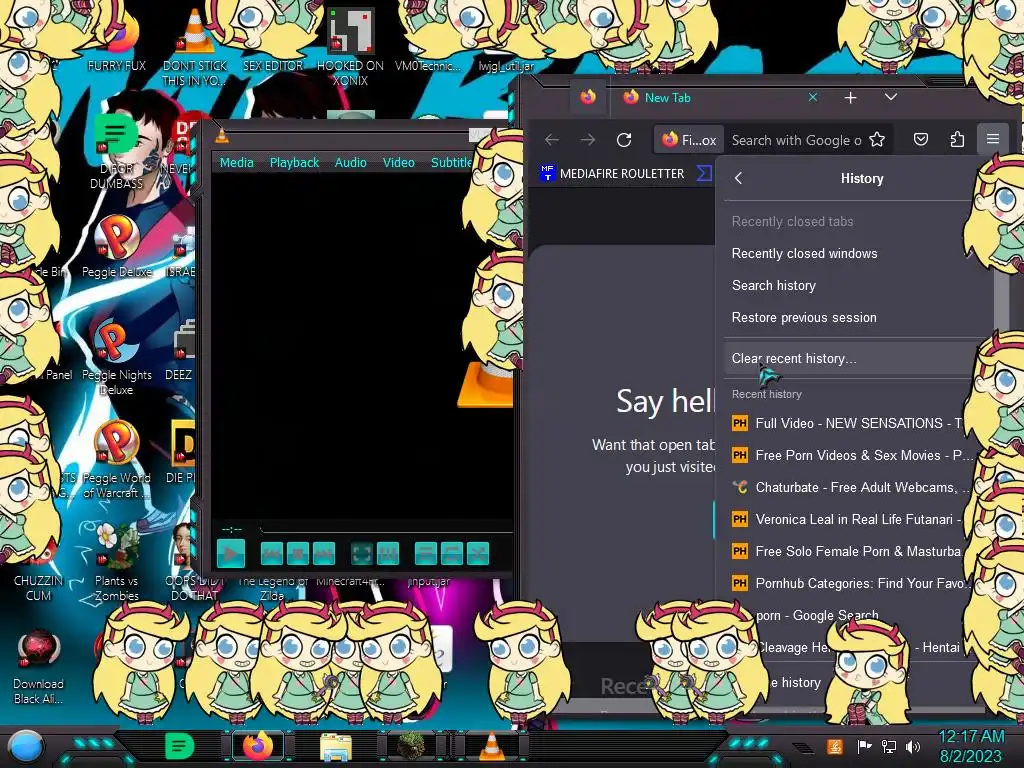
Task: Open File Explorer from taskbar
Action: click(336, 747)
